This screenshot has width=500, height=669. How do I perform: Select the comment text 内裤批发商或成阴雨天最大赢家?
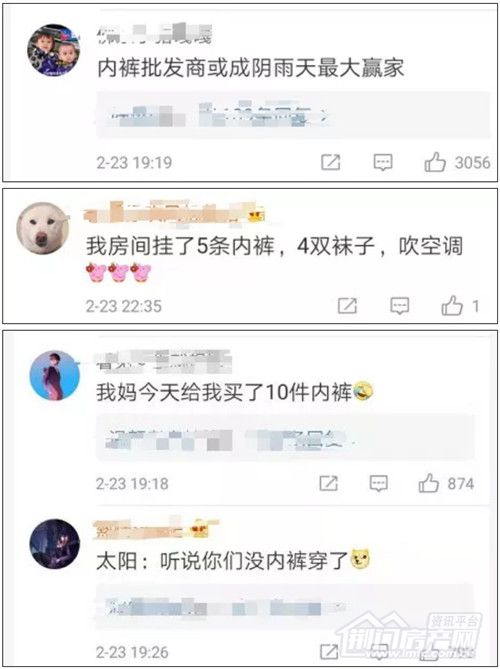pos(250,68)
